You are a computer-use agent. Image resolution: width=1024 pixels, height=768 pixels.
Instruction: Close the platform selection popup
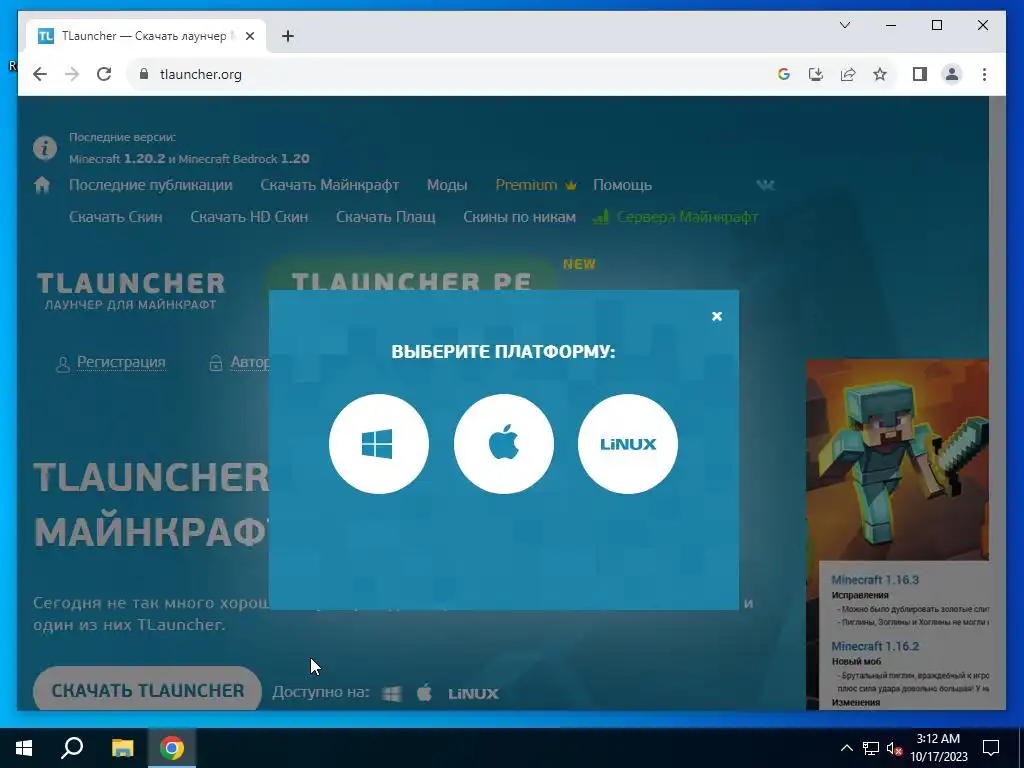click(716, 316)
